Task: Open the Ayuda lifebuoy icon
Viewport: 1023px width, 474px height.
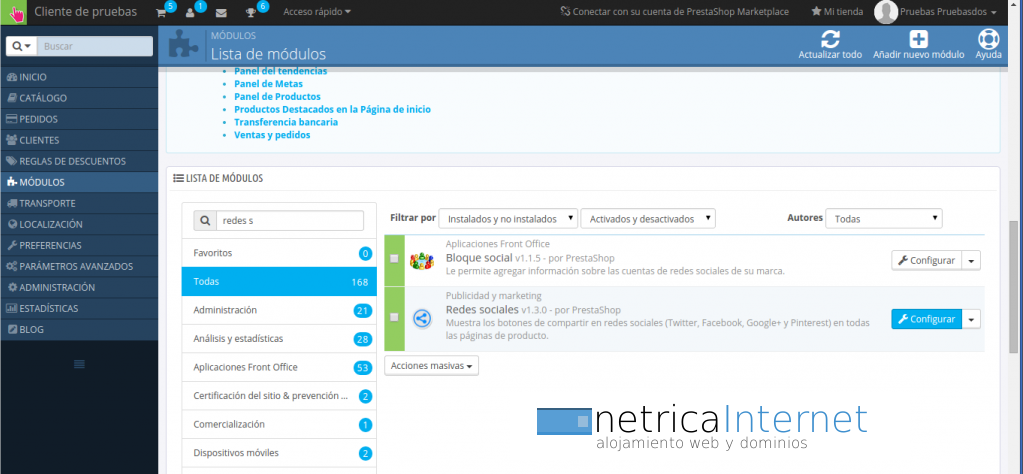Action: [x=988, y=39]
